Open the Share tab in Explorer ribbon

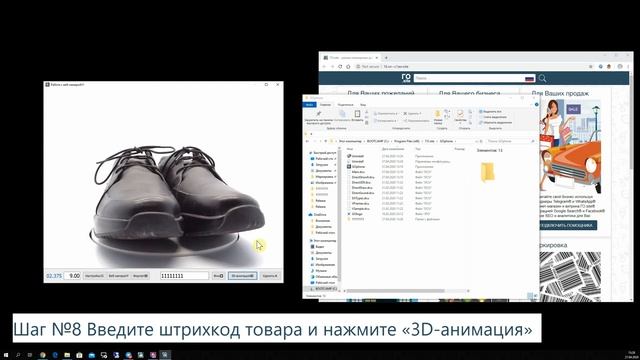point(345,105)
